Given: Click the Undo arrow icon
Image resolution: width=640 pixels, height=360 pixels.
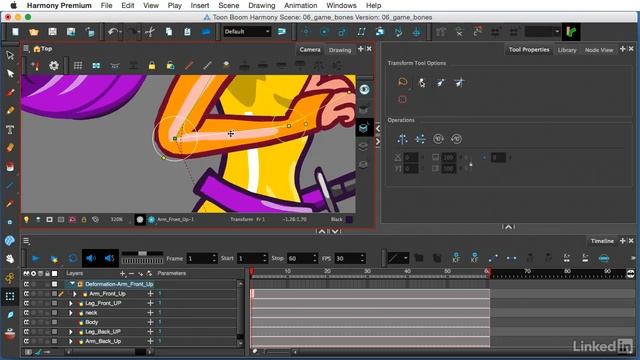Looking at the screenshot, I should click(x=112, y=32).
